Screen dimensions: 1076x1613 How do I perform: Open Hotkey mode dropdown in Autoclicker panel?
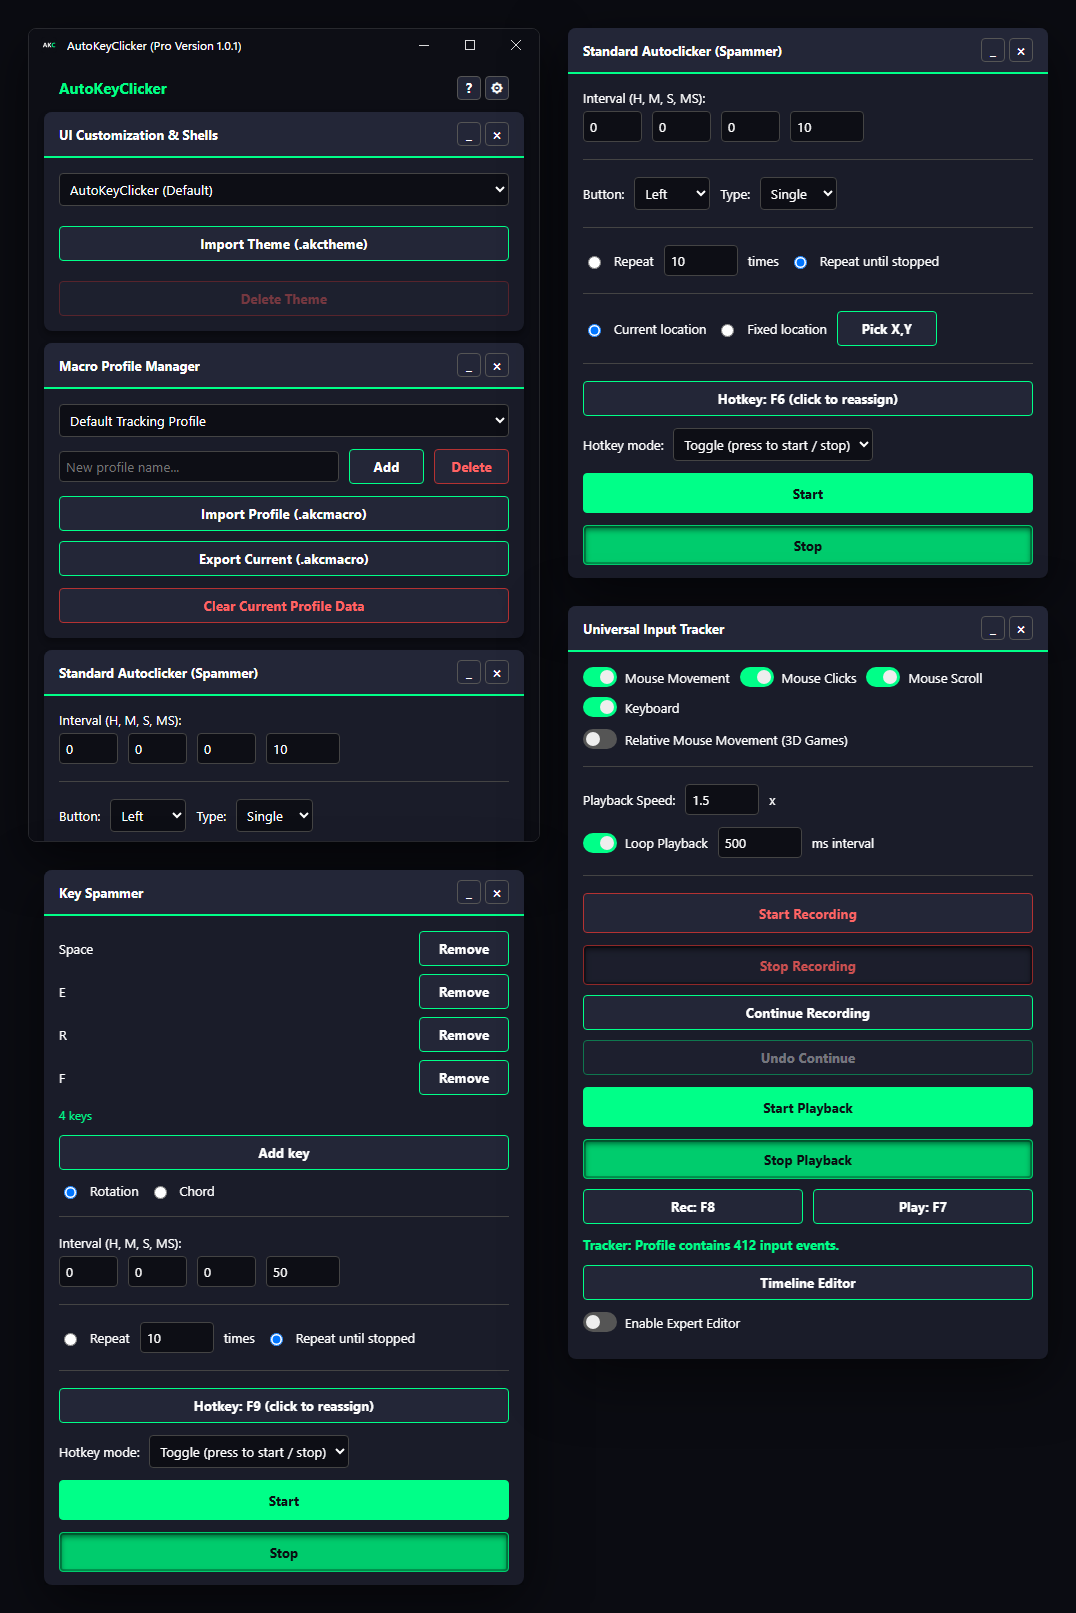point(773,445)
